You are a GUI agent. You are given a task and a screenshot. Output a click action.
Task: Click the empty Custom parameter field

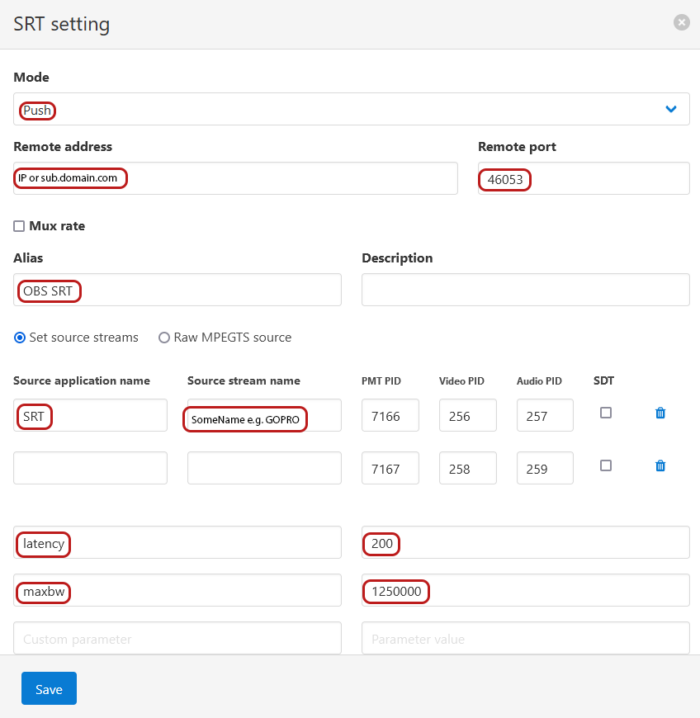click(177, 638)
